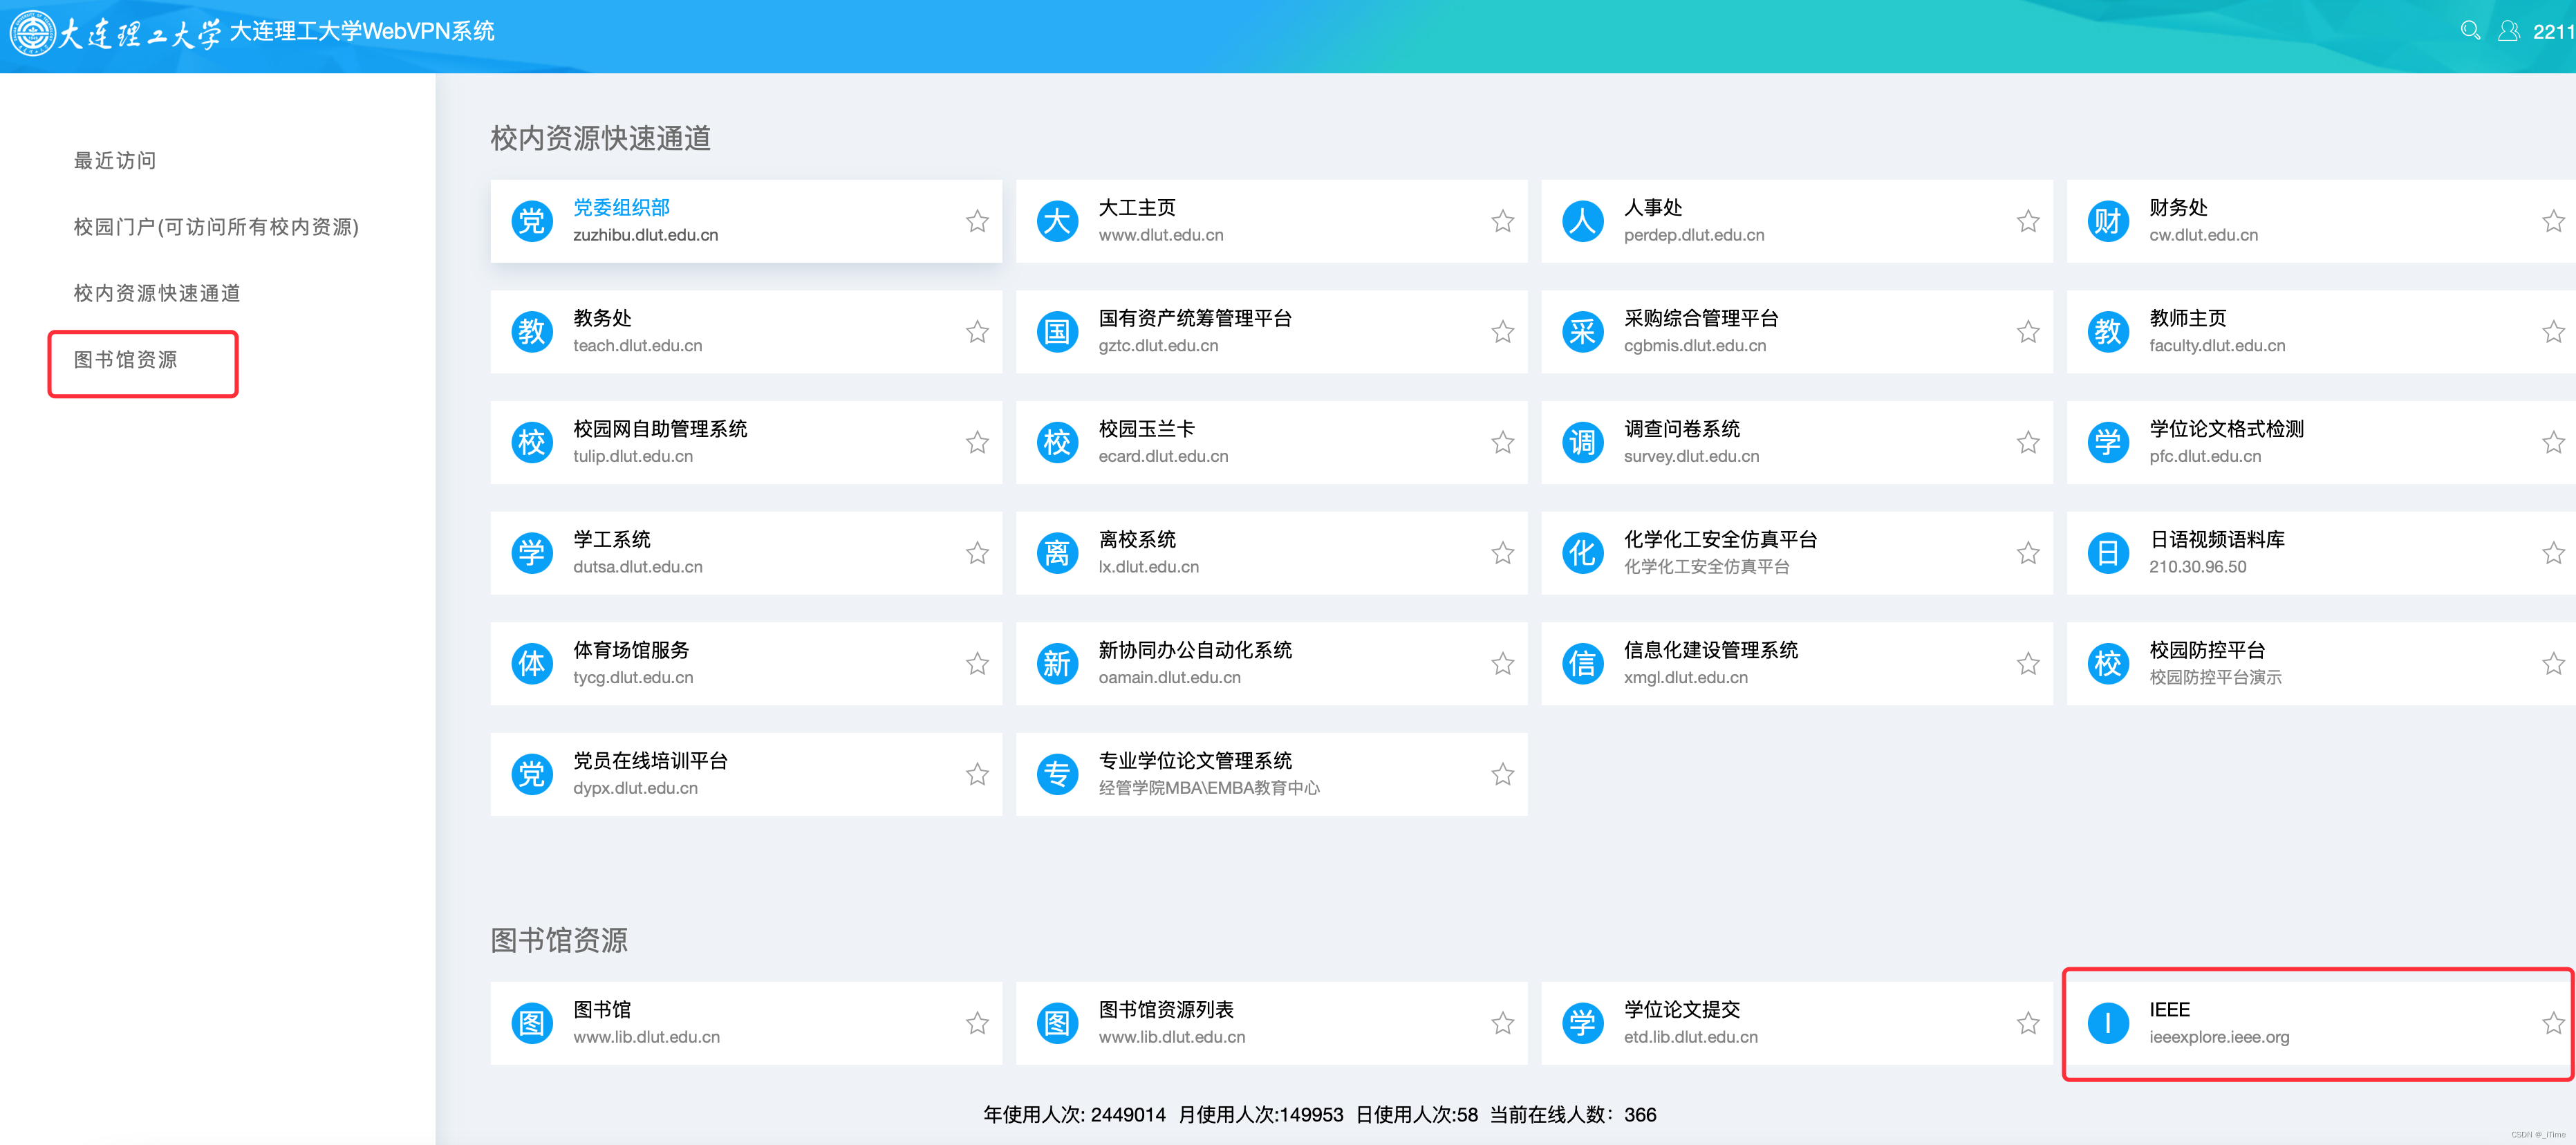Click the 财务处 circular icon
Screen dimensions: 2576x1145
pyautogui.click(x=2108, y=221)
